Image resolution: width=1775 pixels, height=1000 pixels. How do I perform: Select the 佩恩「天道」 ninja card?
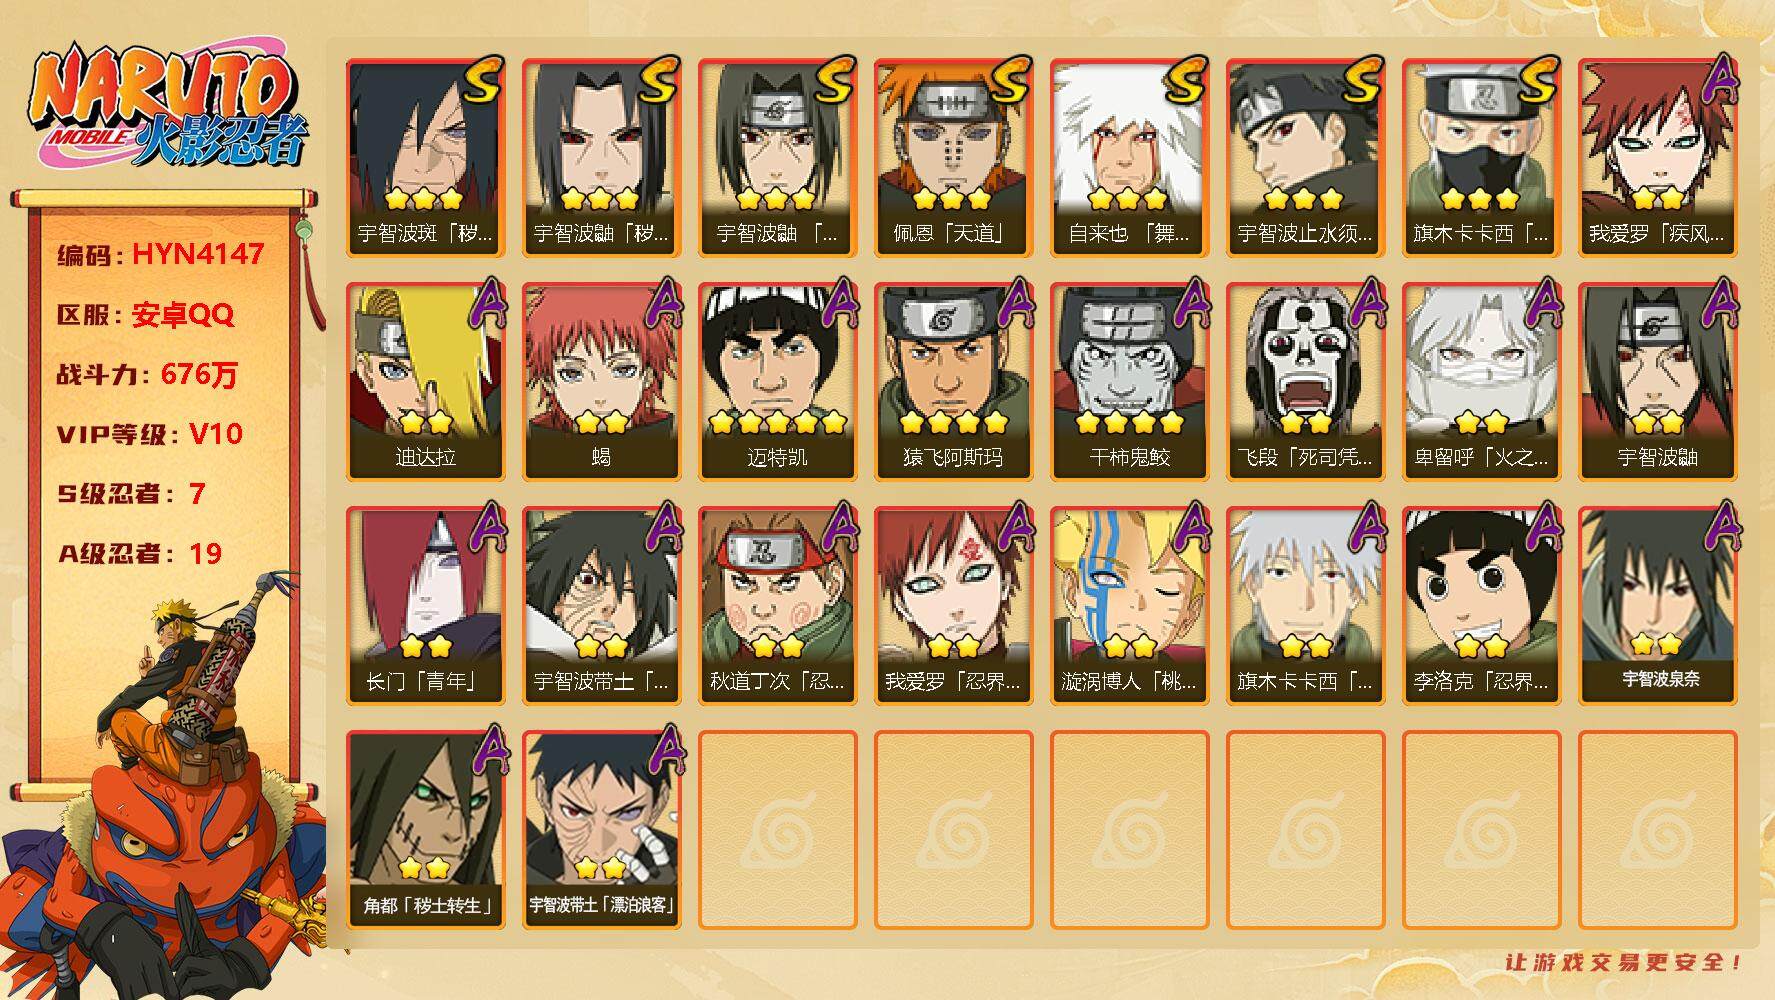tap(953, 157)
